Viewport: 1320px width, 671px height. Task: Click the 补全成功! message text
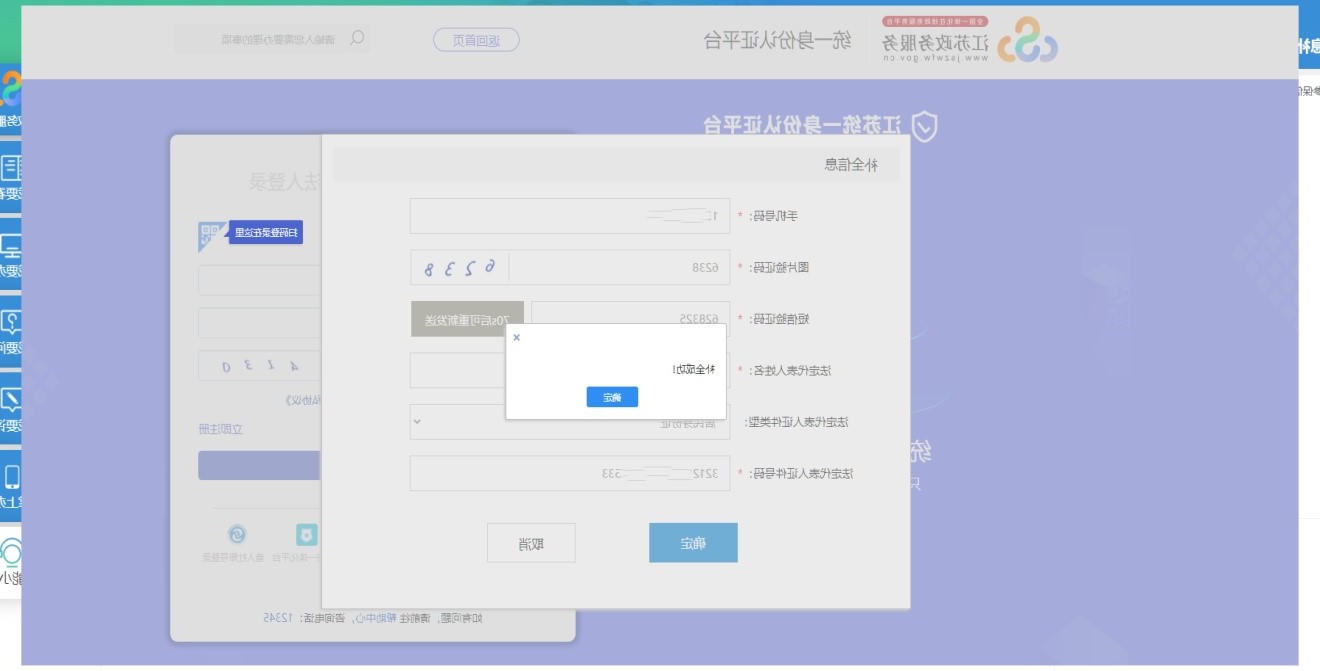pyautogui.click(x=696, y=370)
